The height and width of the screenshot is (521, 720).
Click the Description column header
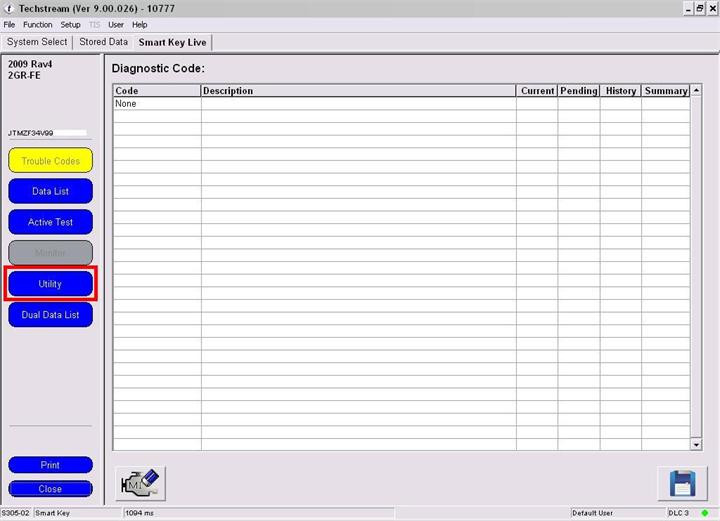point(359,91)
